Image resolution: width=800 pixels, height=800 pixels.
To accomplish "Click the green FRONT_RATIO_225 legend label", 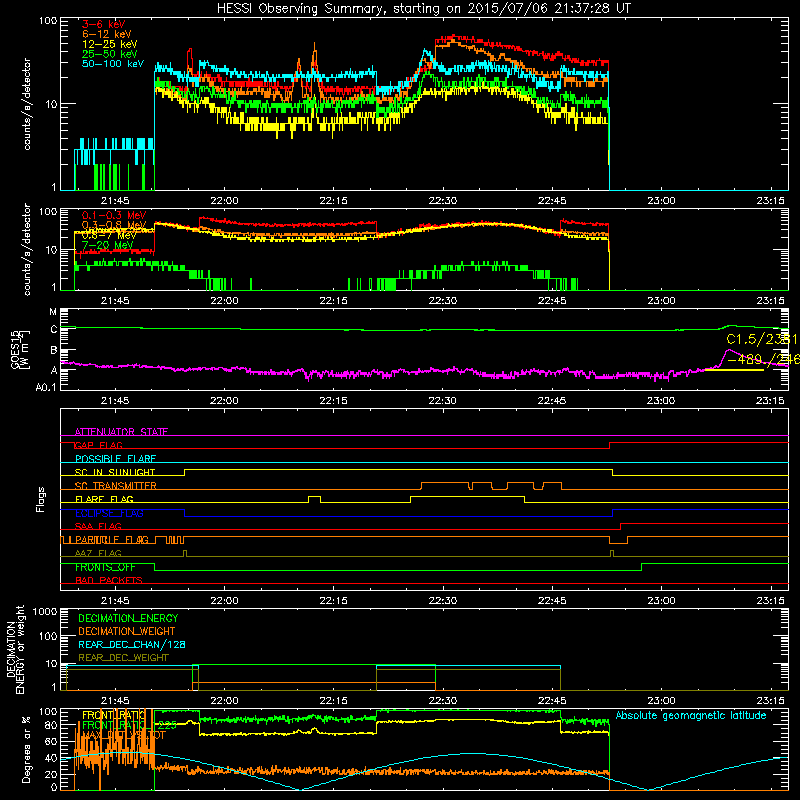I will coord(129,725).
